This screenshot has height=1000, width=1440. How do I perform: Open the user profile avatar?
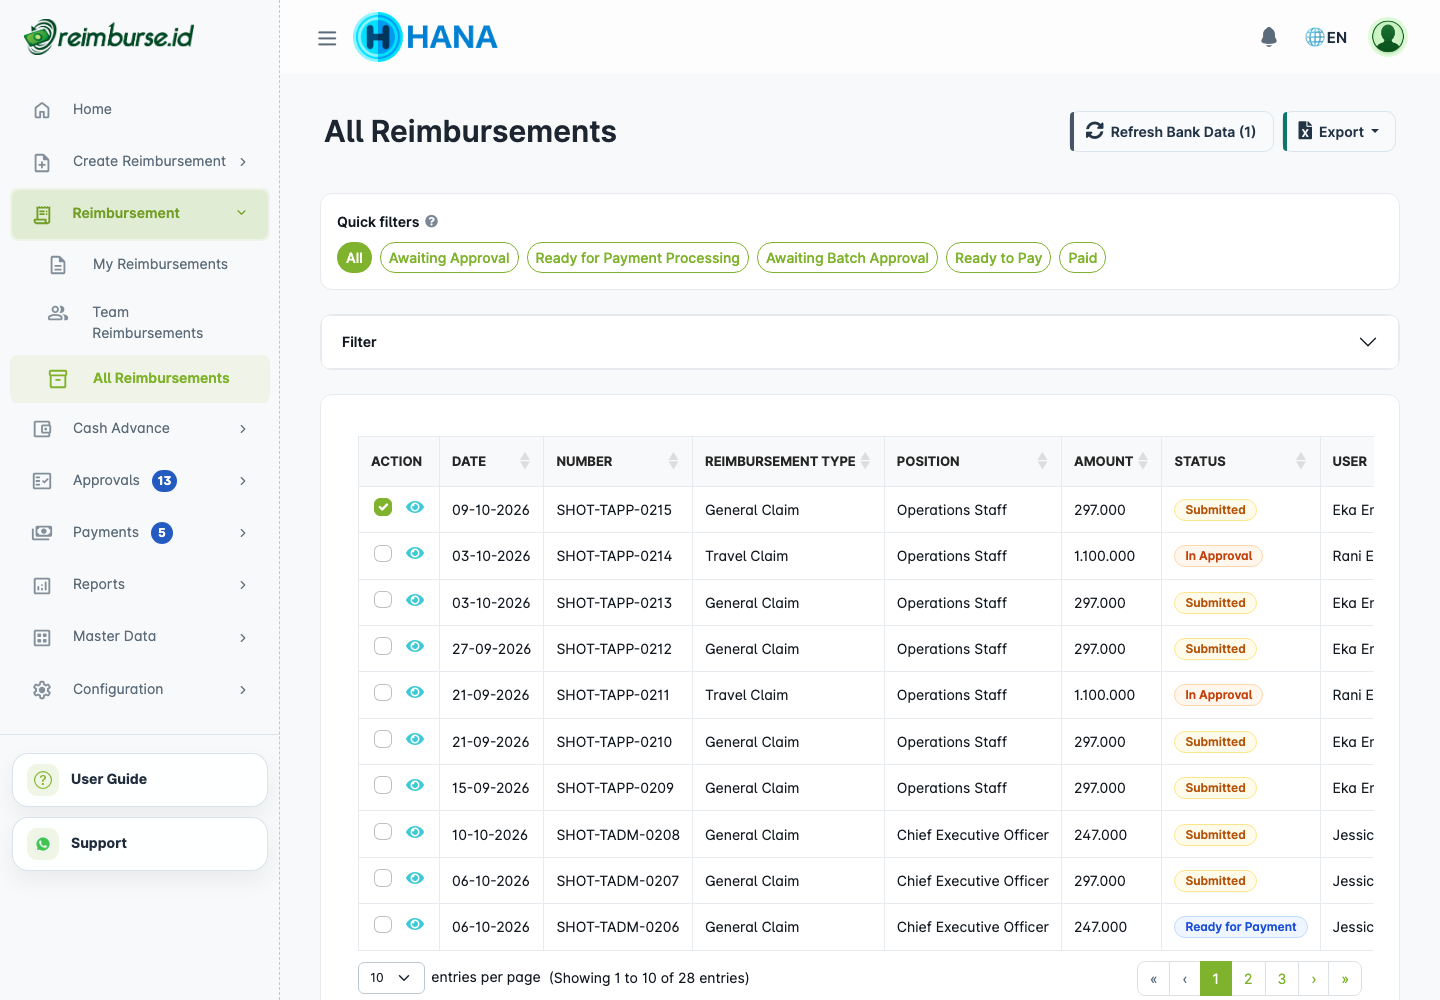[x=1388, y=37]
